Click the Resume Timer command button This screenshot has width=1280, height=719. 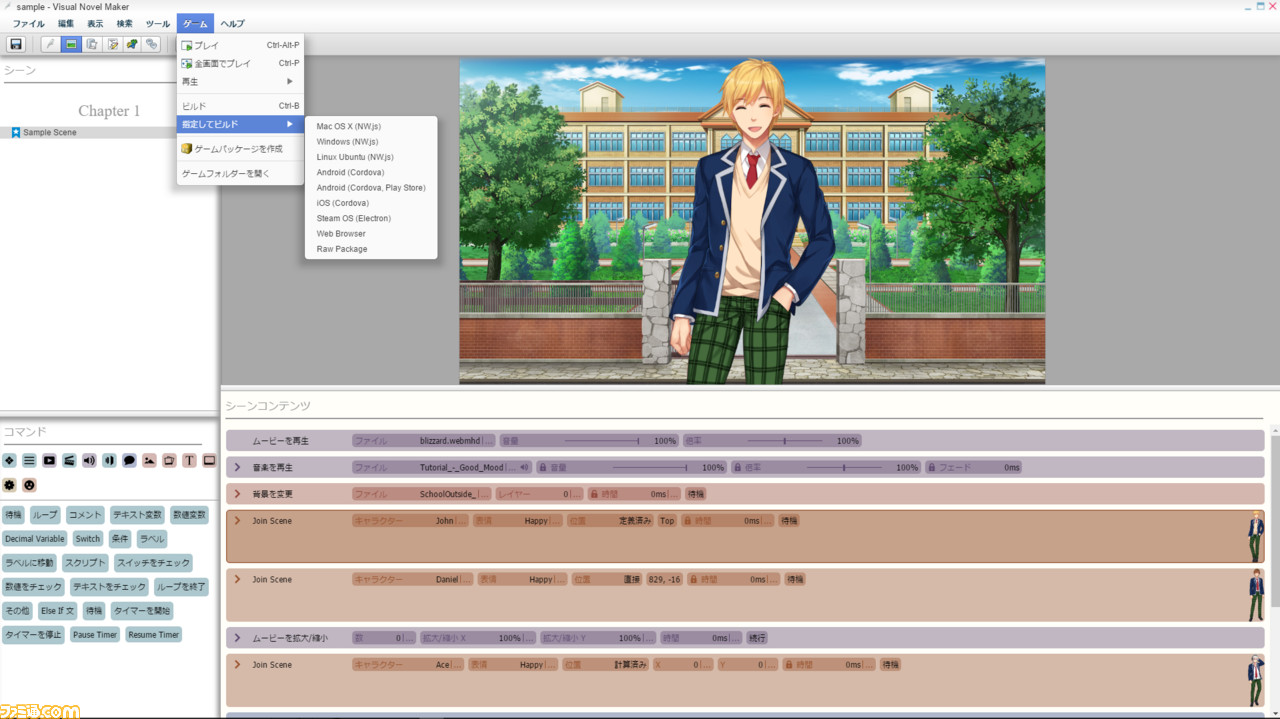[x=154, y=635]
